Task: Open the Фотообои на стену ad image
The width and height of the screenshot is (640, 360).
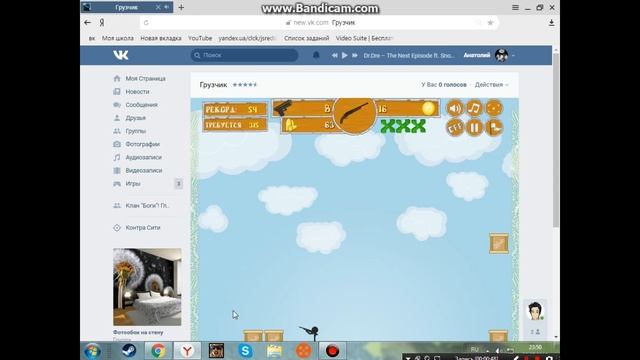Action: tap(147, 287)
